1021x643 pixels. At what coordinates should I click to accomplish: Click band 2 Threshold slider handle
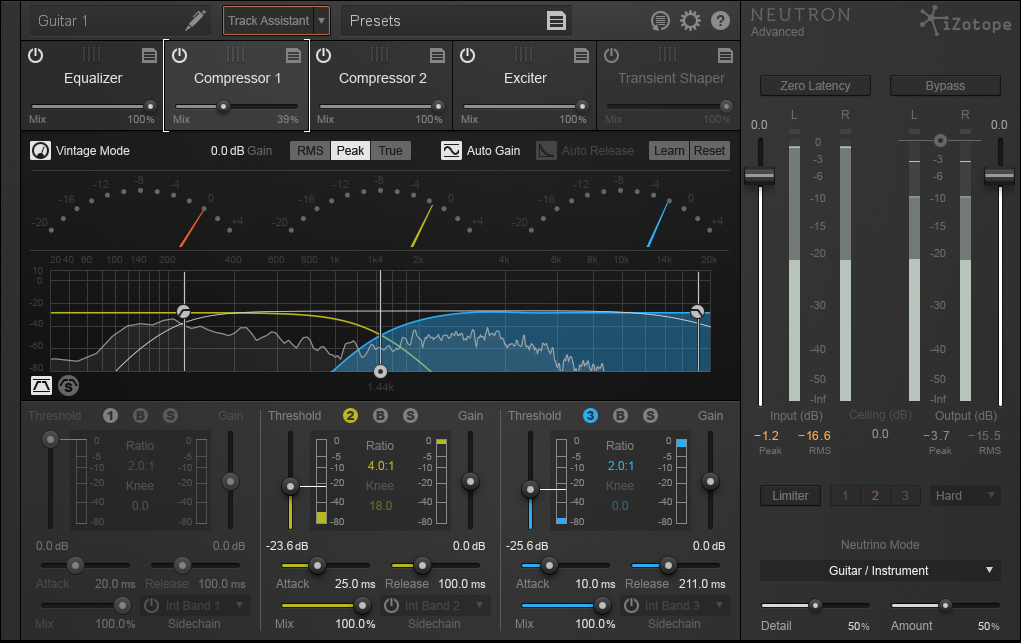(290, 486)
